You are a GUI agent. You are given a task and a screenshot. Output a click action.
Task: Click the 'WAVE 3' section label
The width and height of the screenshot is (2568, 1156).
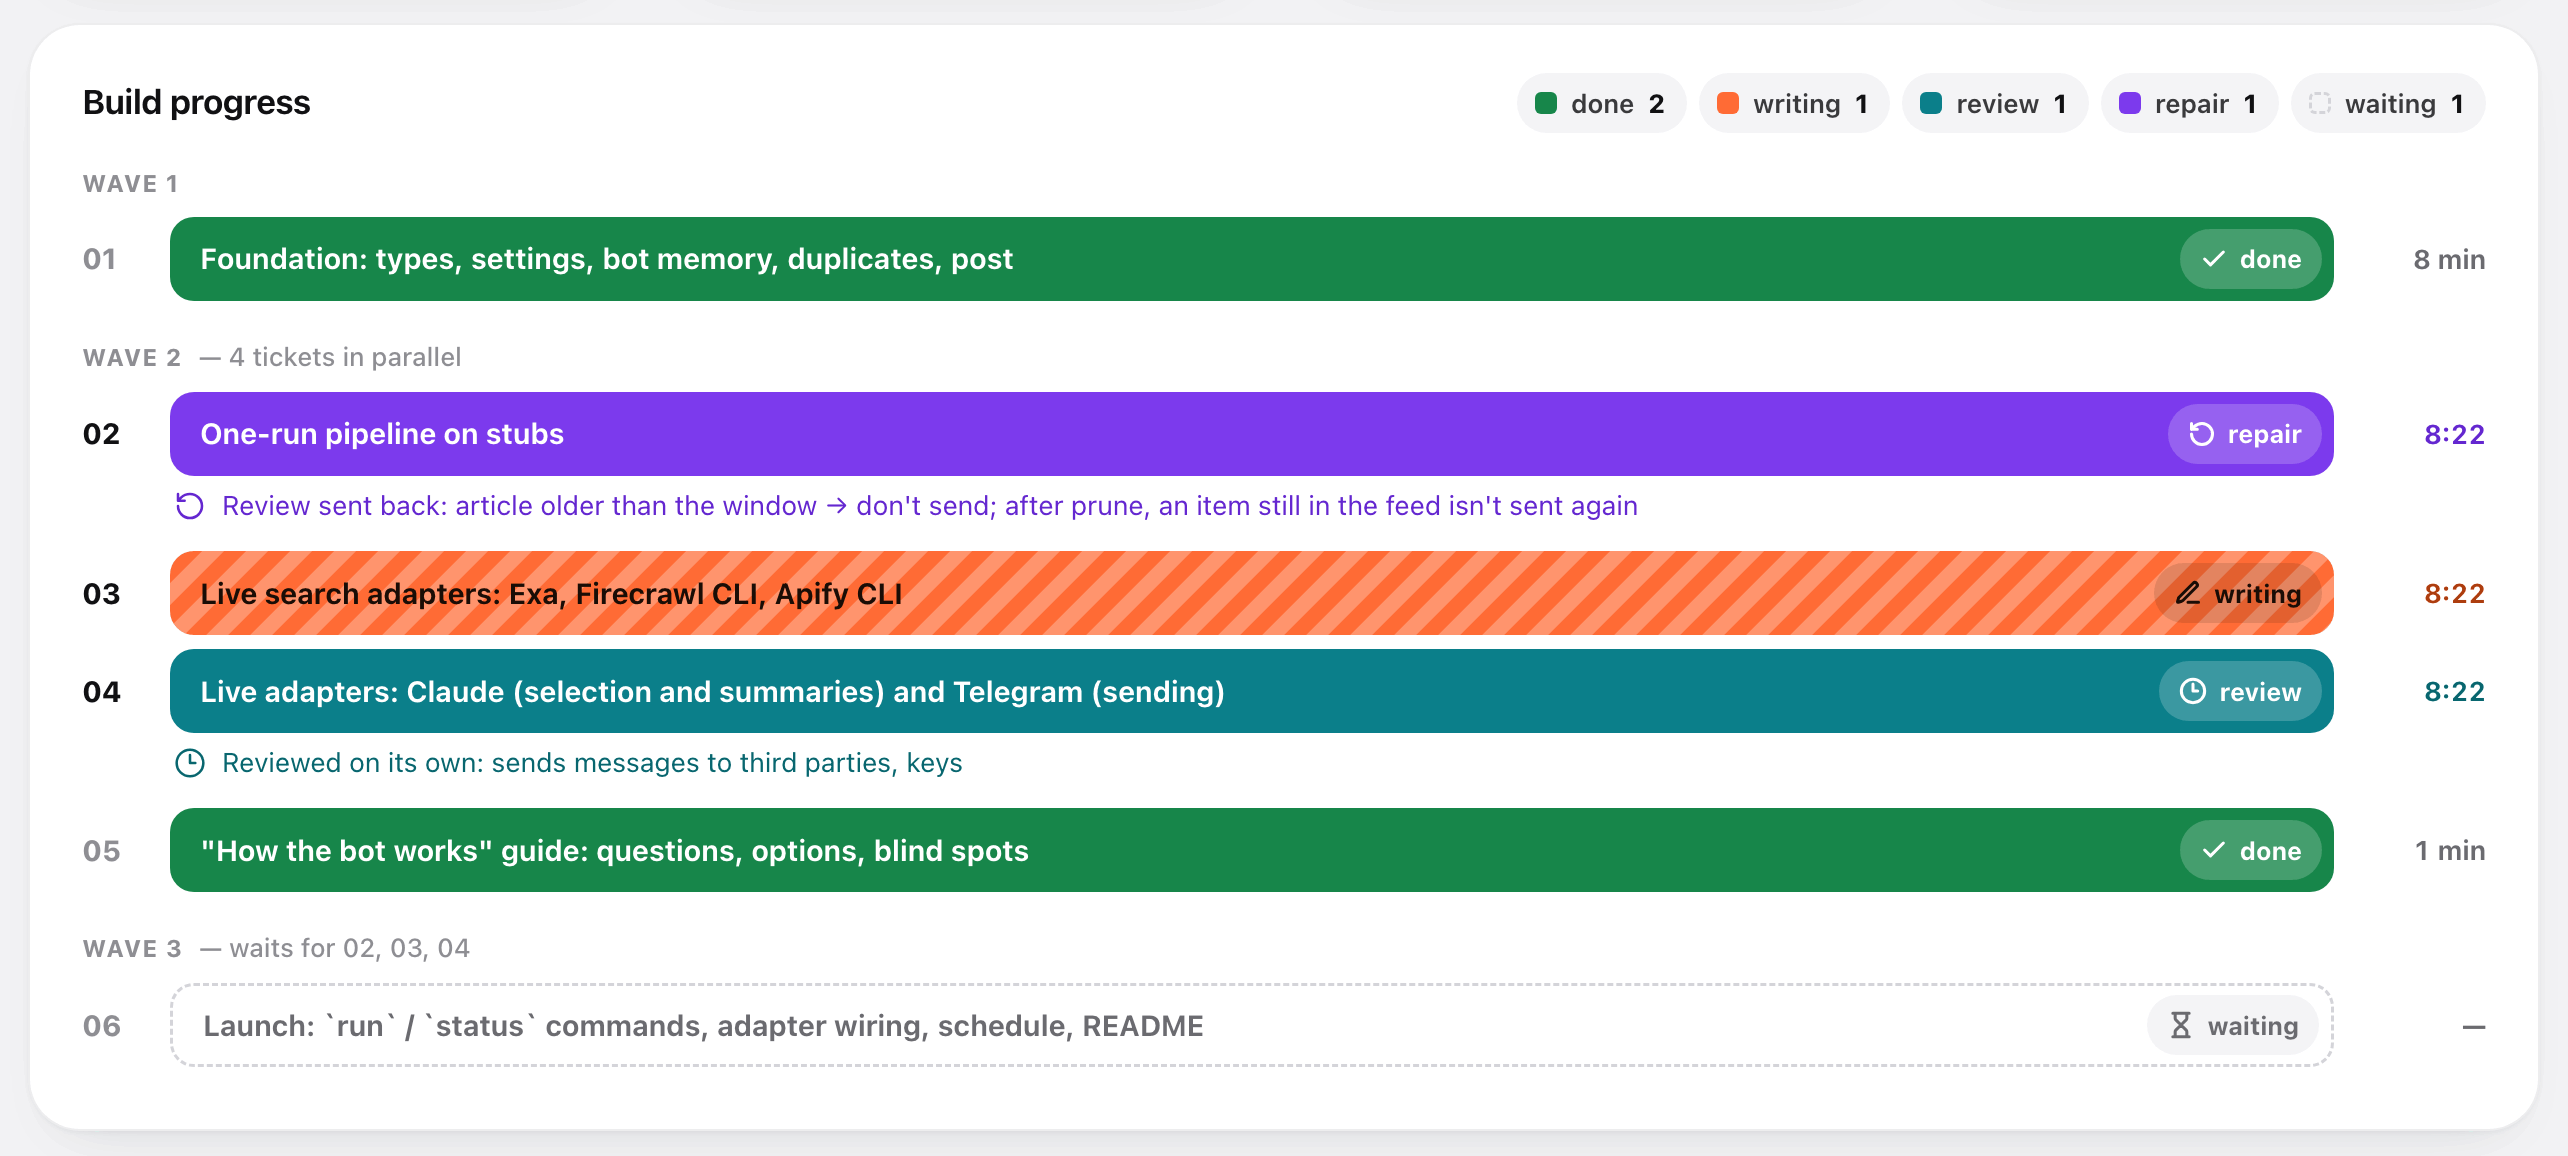tap(132, 949)
